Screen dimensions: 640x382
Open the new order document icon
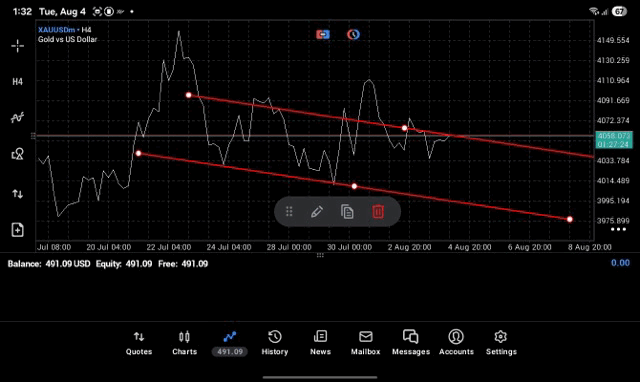(x=18, y=230)
